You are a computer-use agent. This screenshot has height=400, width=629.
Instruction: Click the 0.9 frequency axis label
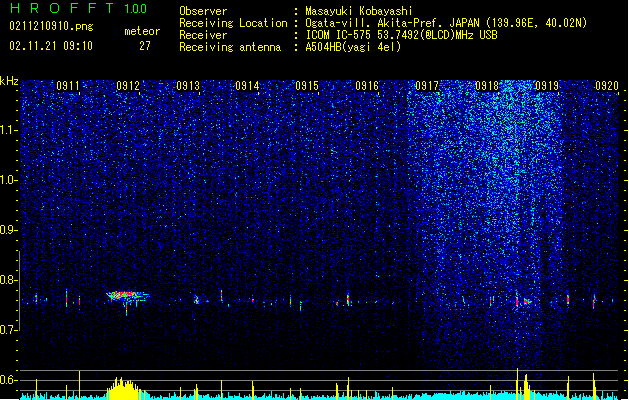[x=8, y=230]
